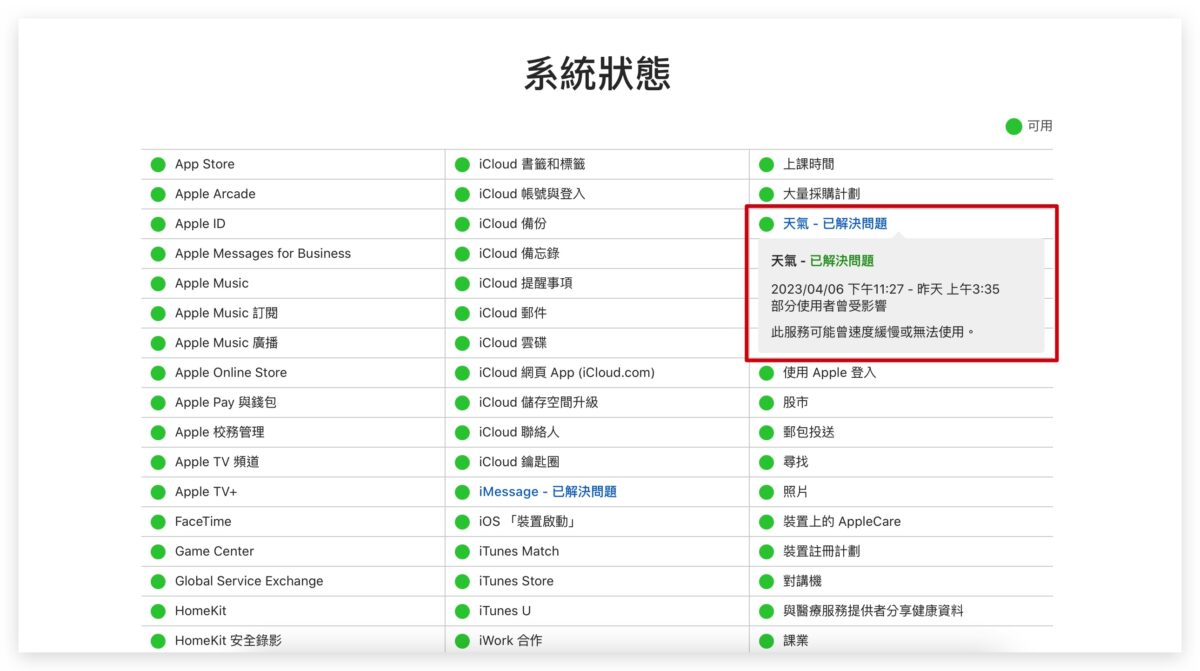The height and width of the screenshot is (671, 1200).
Task: Click the green dot next to 尋找
Action: (x=766, y=462)
